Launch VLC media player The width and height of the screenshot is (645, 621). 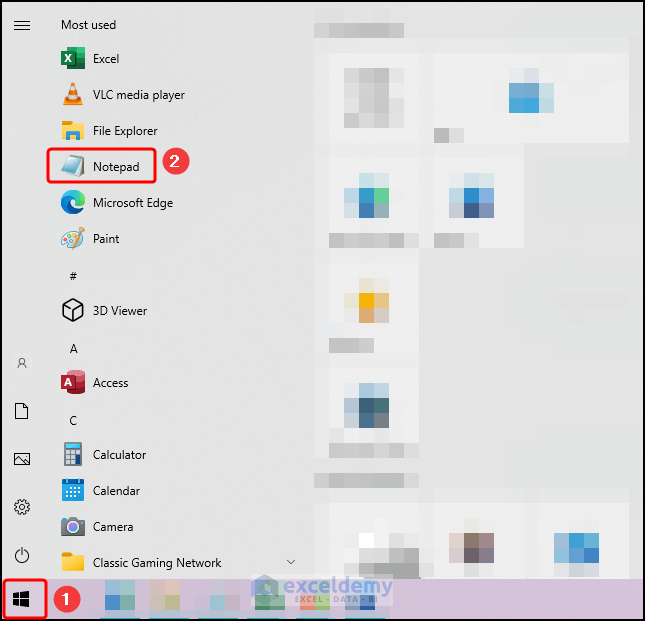click(x=123, y=95)
